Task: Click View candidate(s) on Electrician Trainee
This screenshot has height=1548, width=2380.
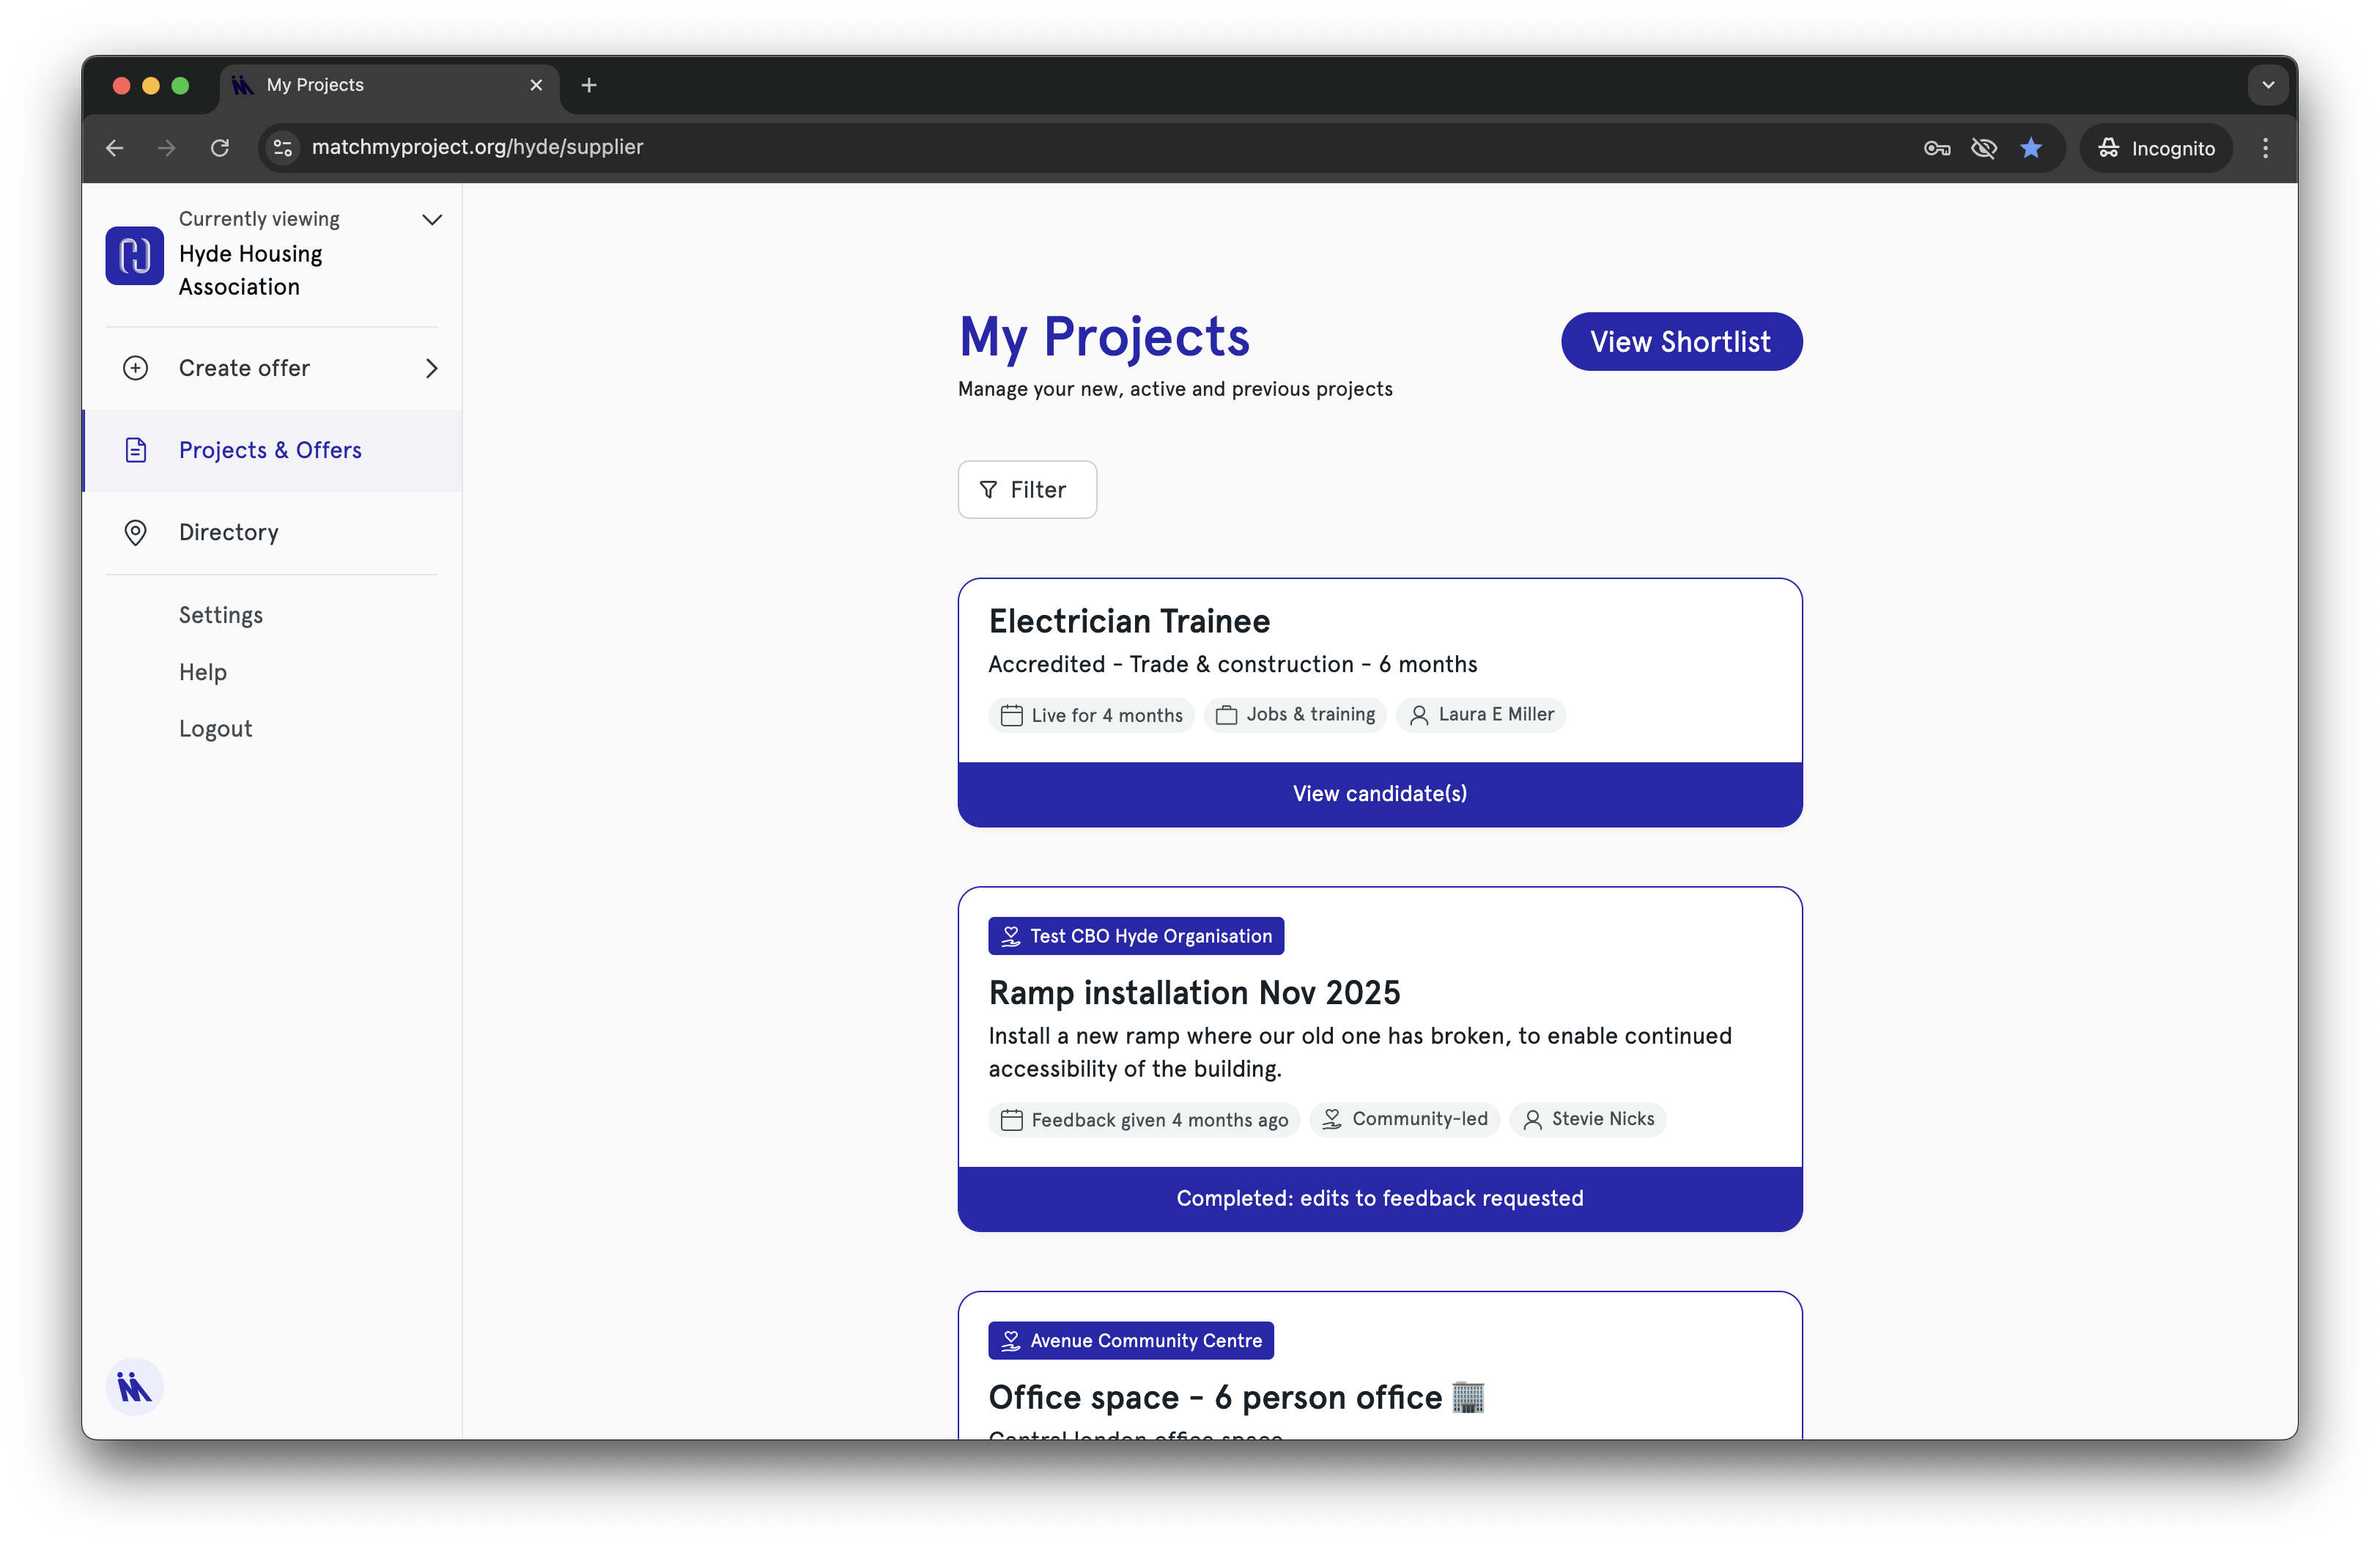Action: click(1379, 794)
